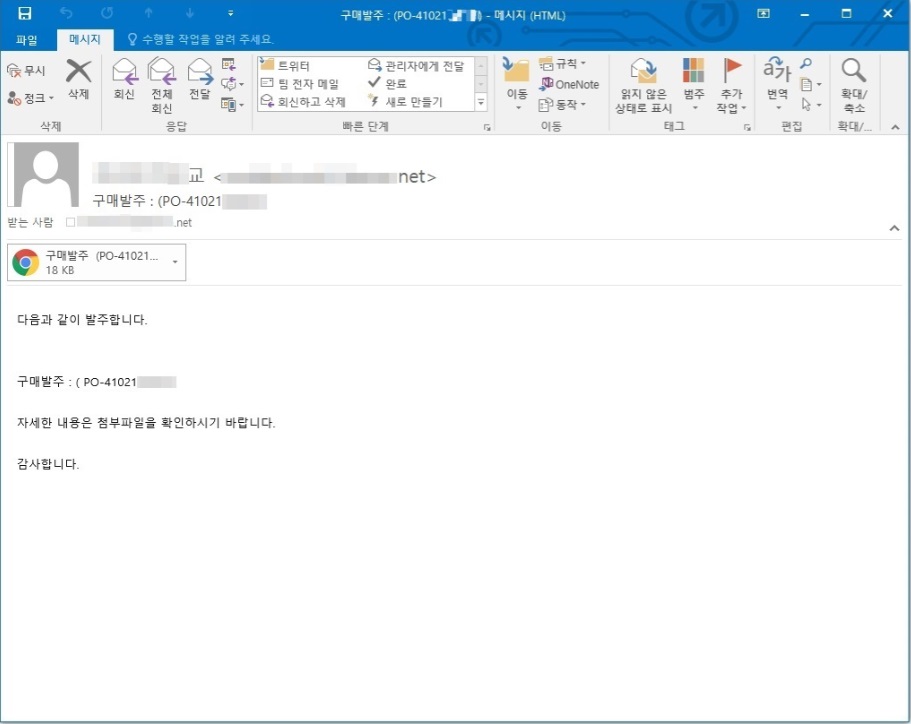This screenshot has width=911, height=724.
Task: Send the message to OneNote
Action: pyautogui.click(x=569, y=84)
